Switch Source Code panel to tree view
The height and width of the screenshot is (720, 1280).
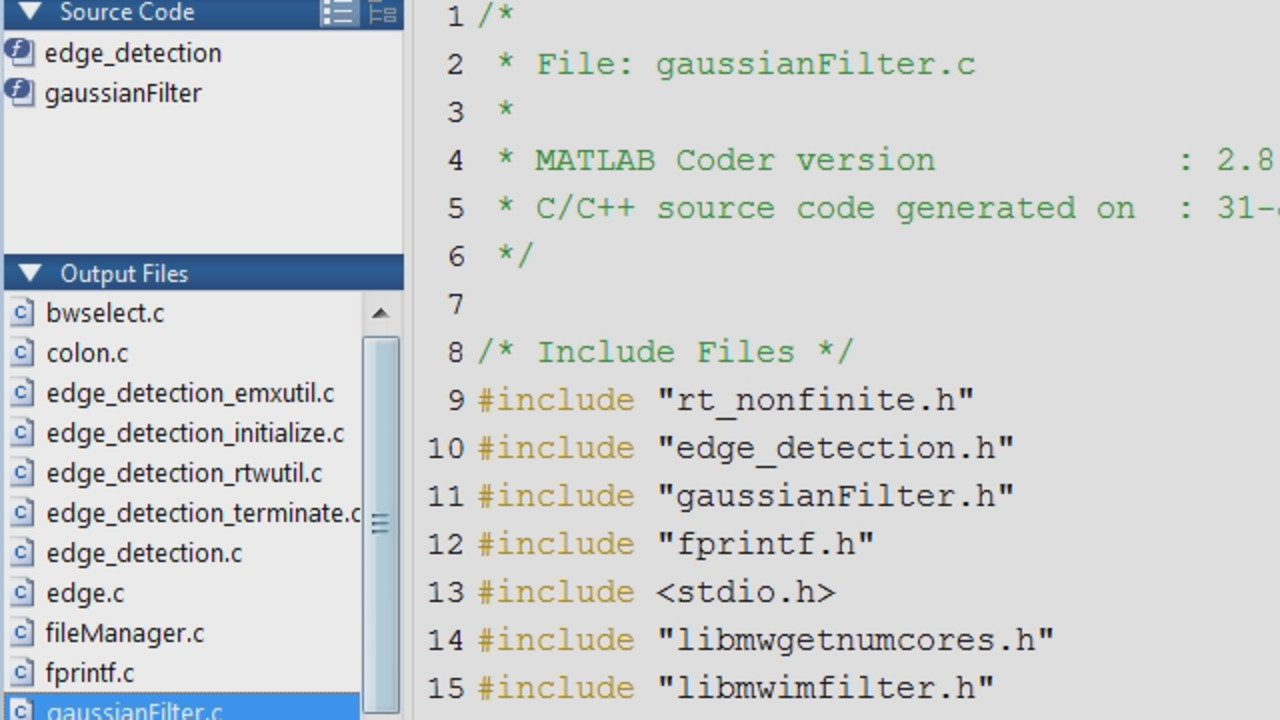click(383, 13)
